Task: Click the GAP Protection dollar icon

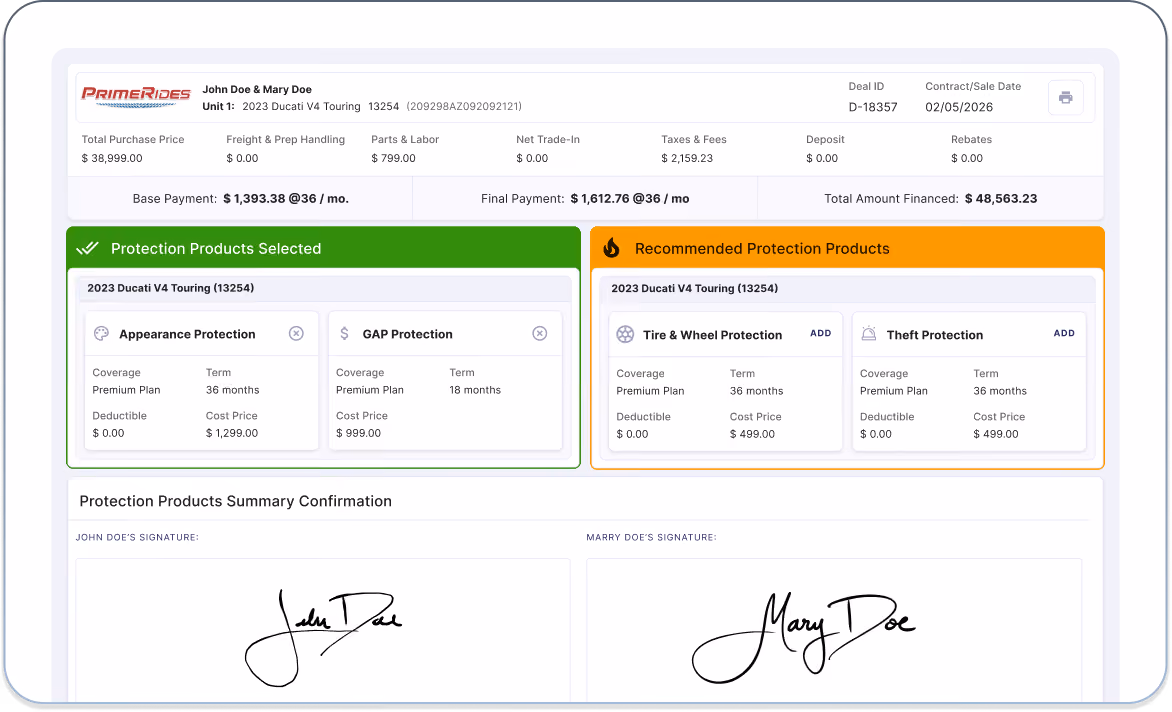Action: [x=345, y=333]
